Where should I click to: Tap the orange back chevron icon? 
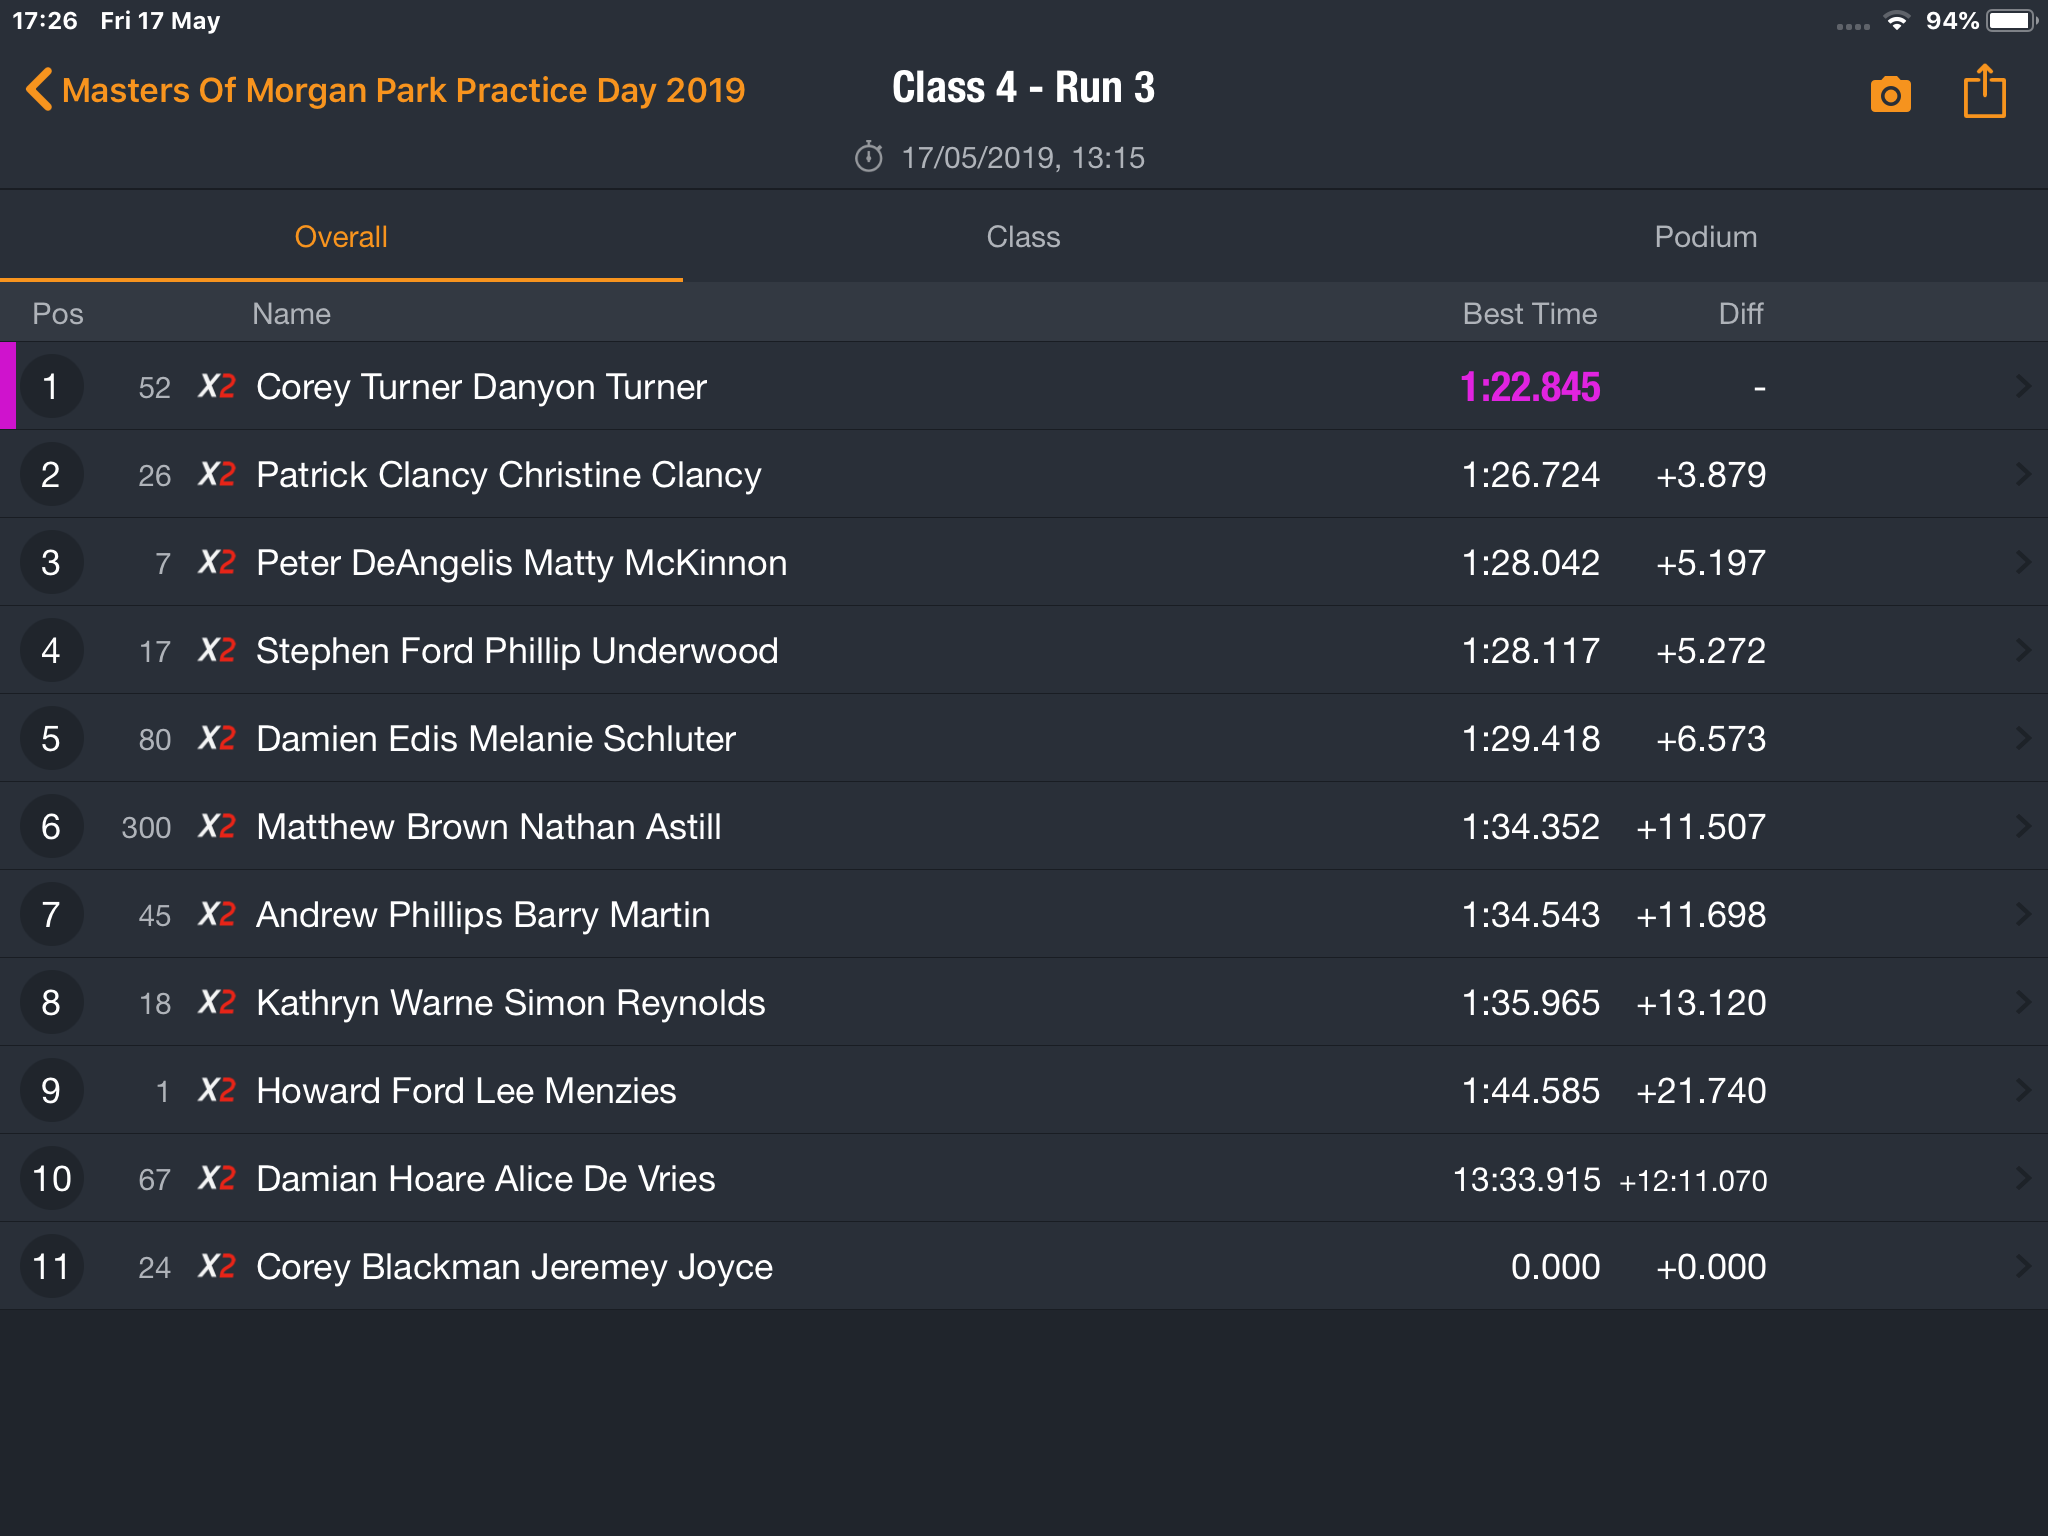[38, 89]
